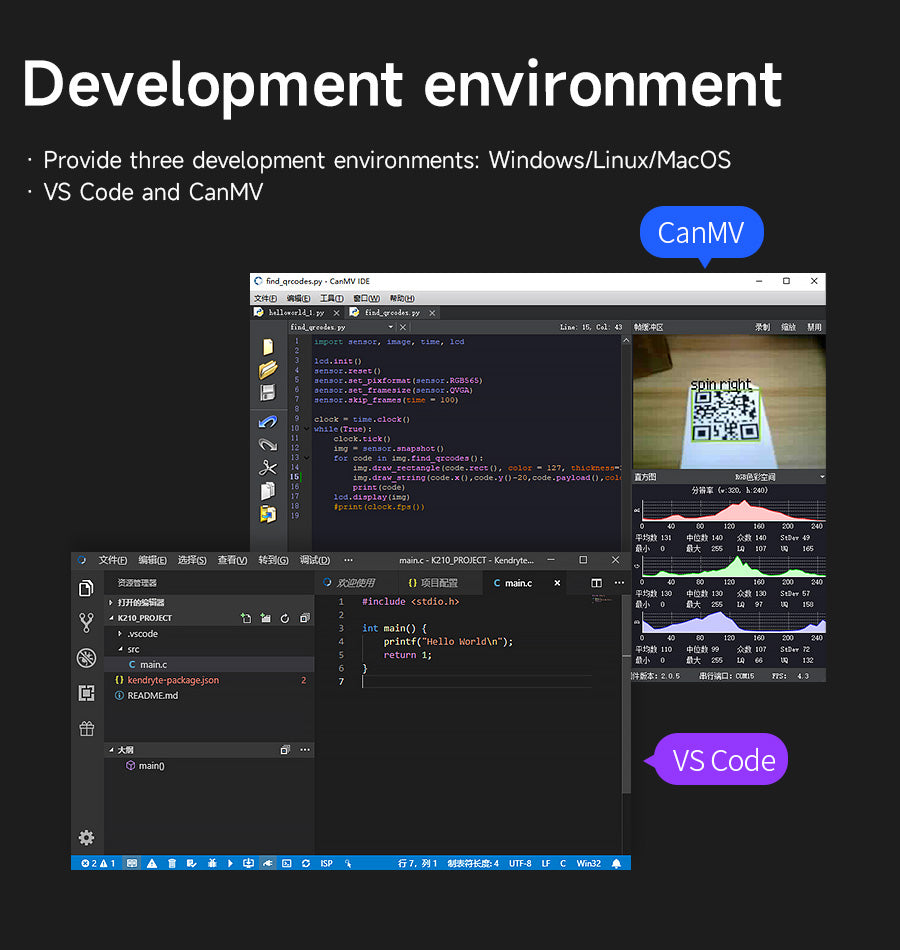
Task: Open Source Control in VS Code activity bar
Action: click(x=87, y=622)
